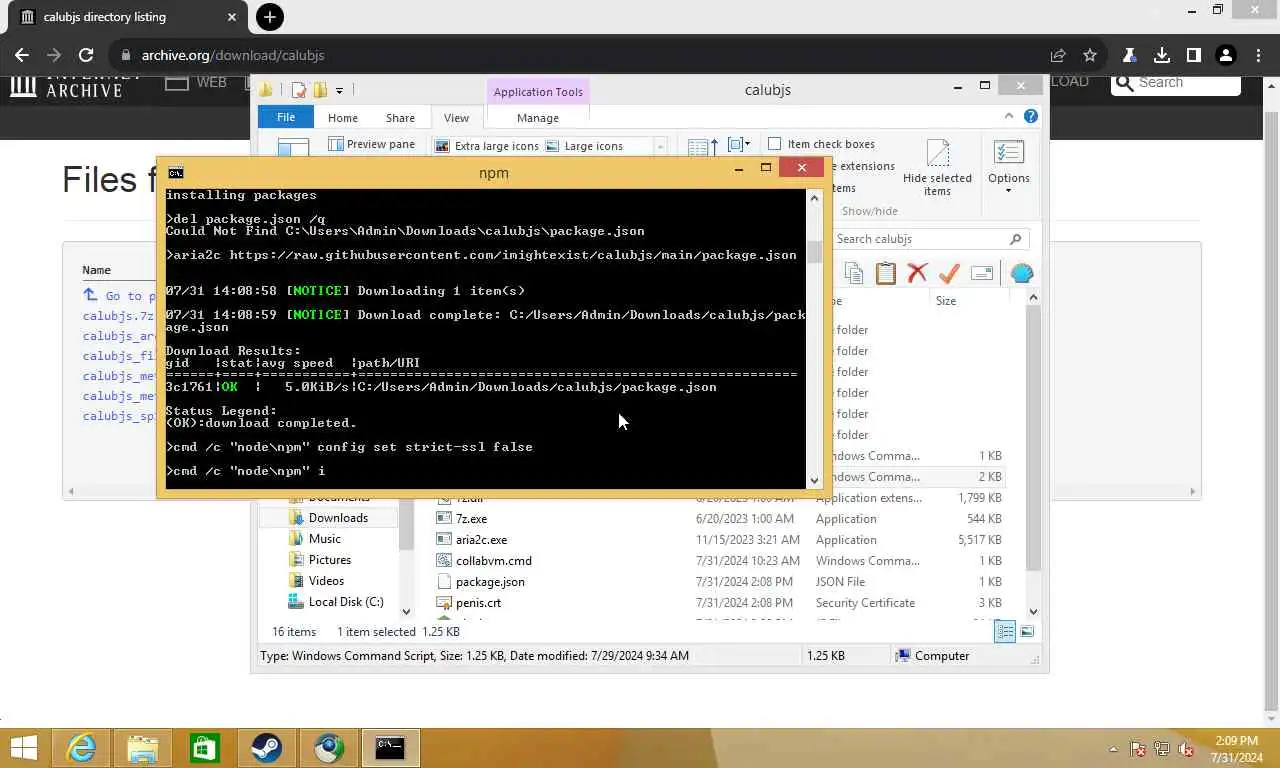Select the collabvm.cmd file
1280x768 pixels.
click(493, 560)
